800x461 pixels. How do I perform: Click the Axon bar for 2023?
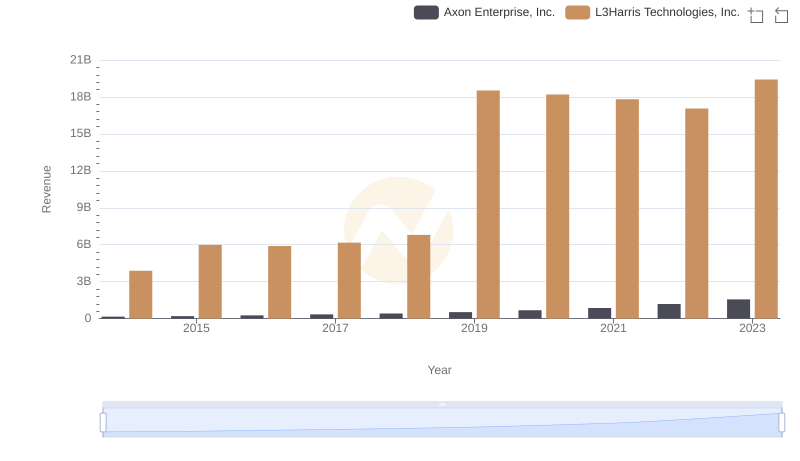(738, 309)
